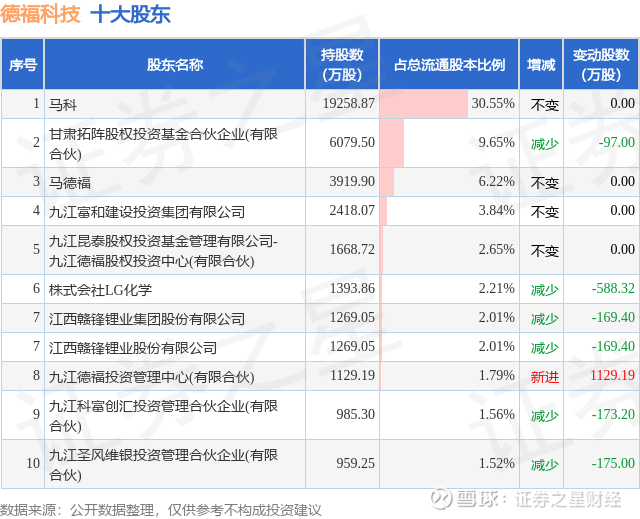Click the 30.55% ratio bar
Image resolution: width=640 pixels, height=519 pixels.
click(x=424, y=104)
